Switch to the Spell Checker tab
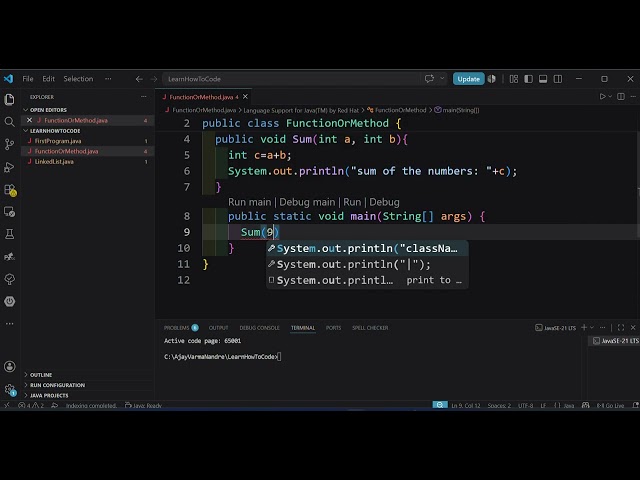Image resolution: width=640 pixels, height=480 pixels. pos(370,328)
